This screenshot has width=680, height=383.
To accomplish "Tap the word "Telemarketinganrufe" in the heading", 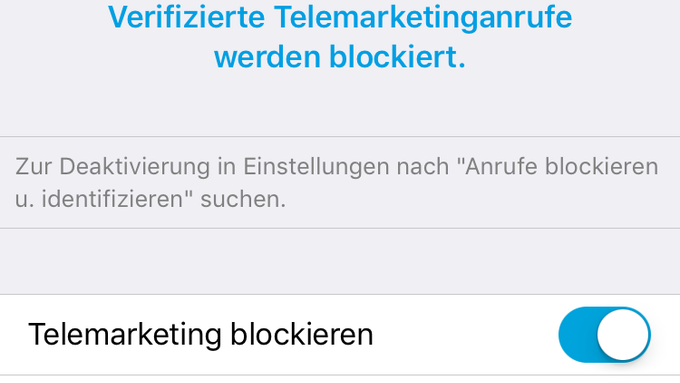I will pos(423,17).
